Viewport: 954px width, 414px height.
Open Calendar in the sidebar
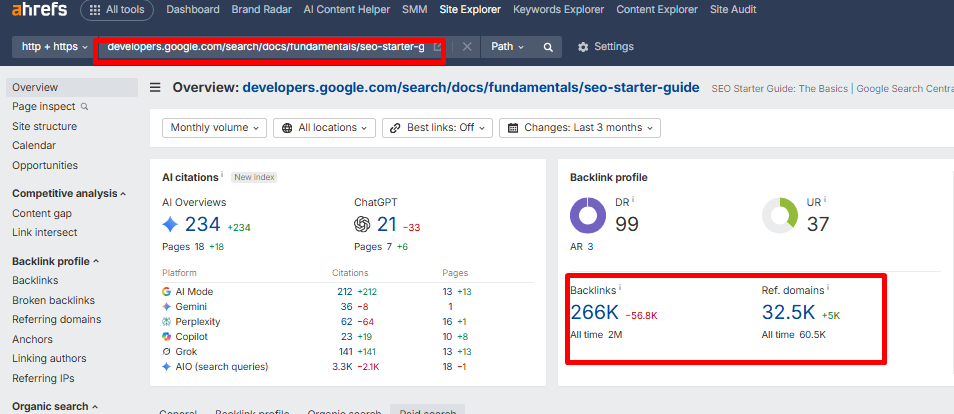pos(34,146)
